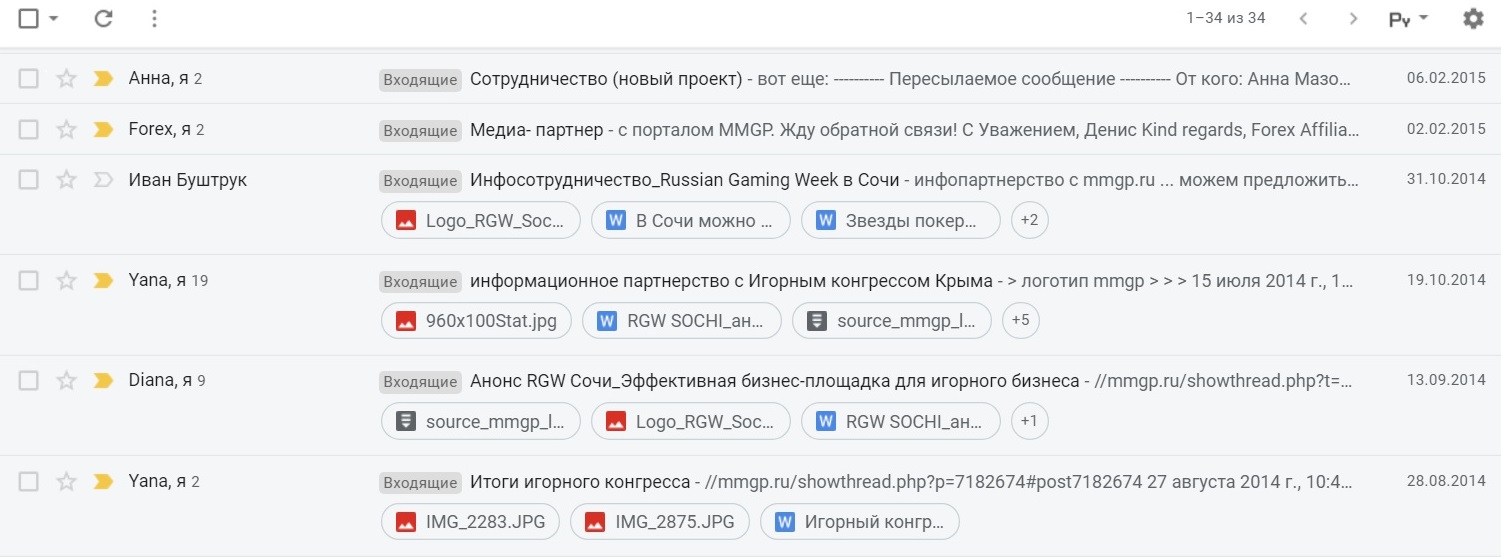Select checkbox for Yana 19-message thread
The image size is (1501, 557).
pos(28,280)
